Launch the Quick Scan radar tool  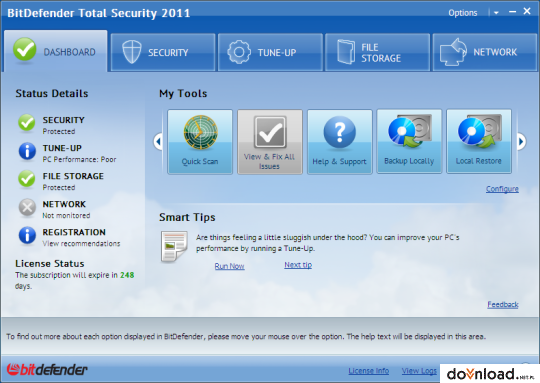coord(200,142)
